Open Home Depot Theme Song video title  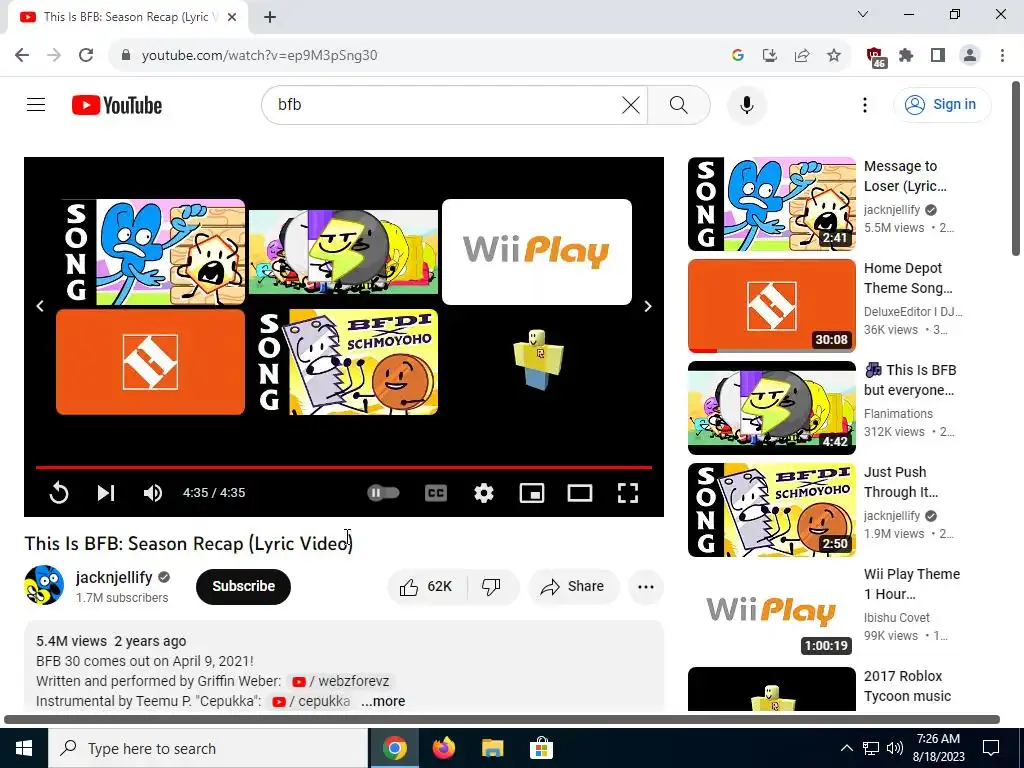[908, 278]
